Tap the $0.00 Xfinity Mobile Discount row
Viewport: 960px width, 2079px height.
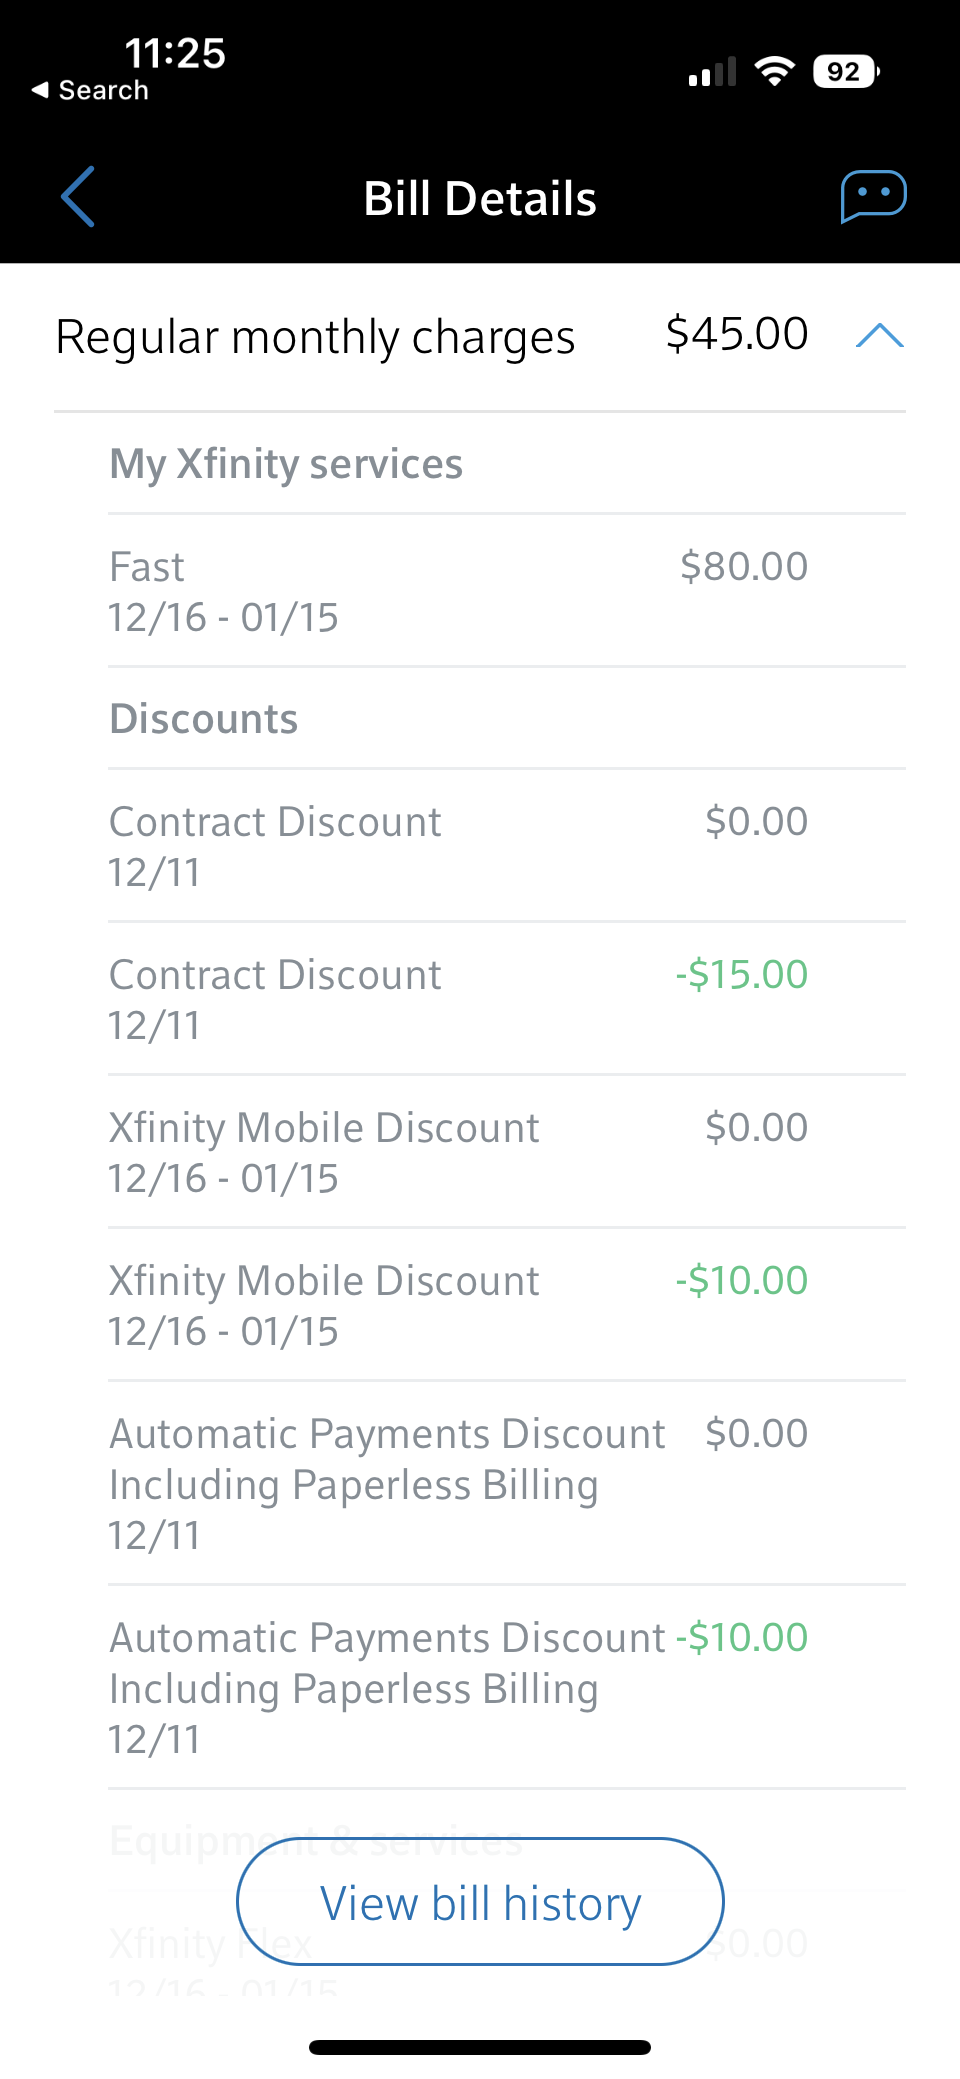click(x=458, y=1152)
